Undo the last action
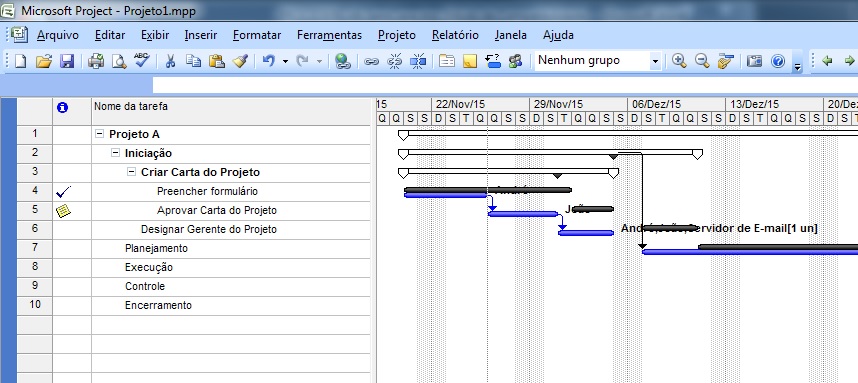858x383 pixels. [269, 61]
